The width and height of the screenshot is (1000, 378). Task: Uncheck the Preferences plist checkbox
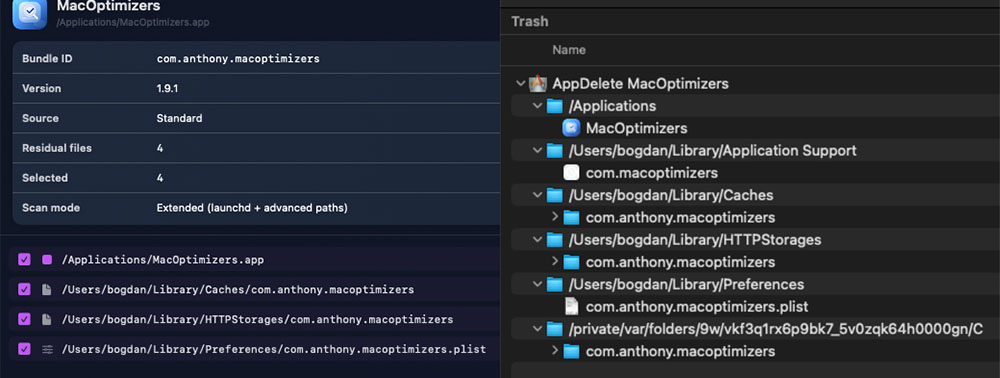click(x=24, y=349)
